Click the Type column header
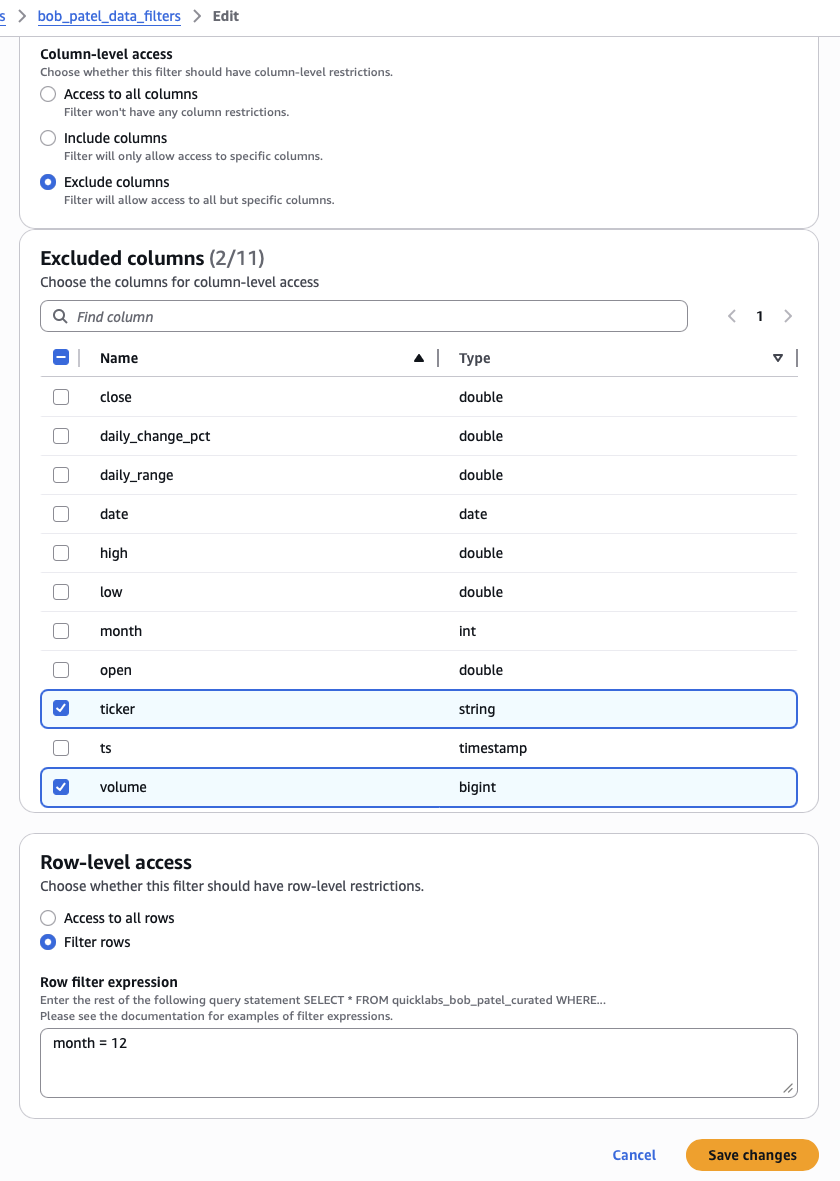Viewport: 840px width, 1181px height. point(475,358)
